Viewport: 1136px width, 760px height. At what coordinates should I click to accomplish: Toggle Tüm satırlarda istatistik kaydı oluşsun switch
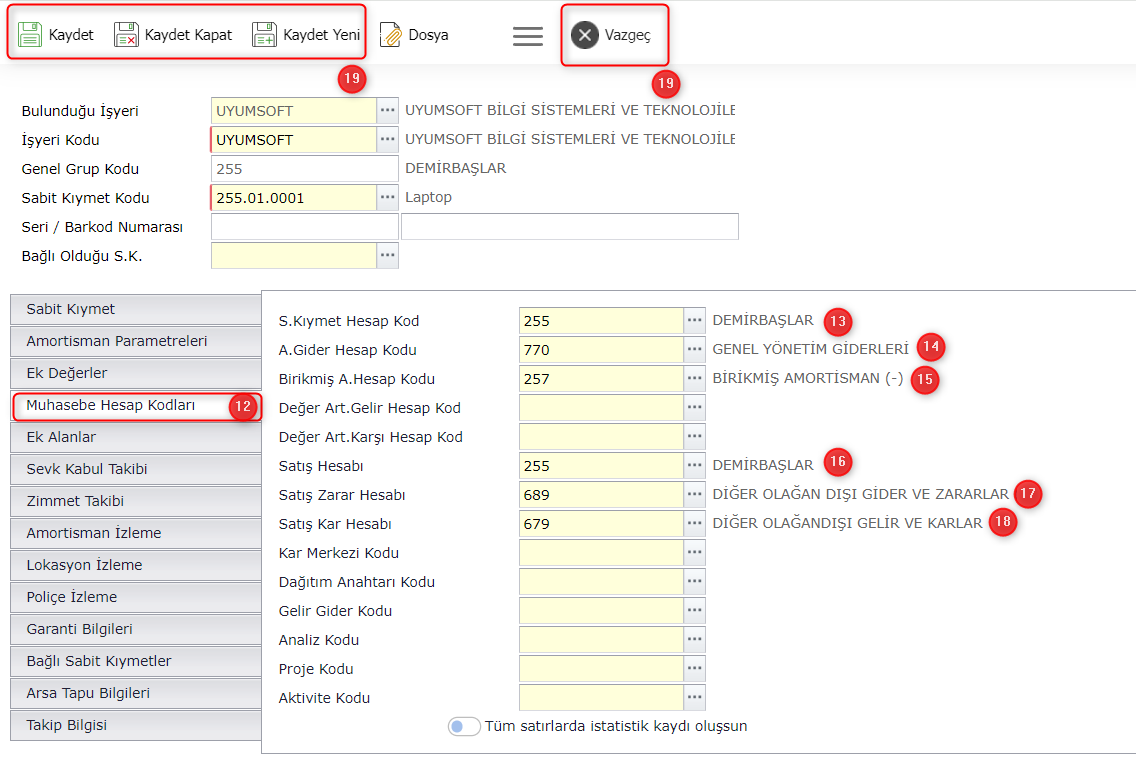coord(464,727)
